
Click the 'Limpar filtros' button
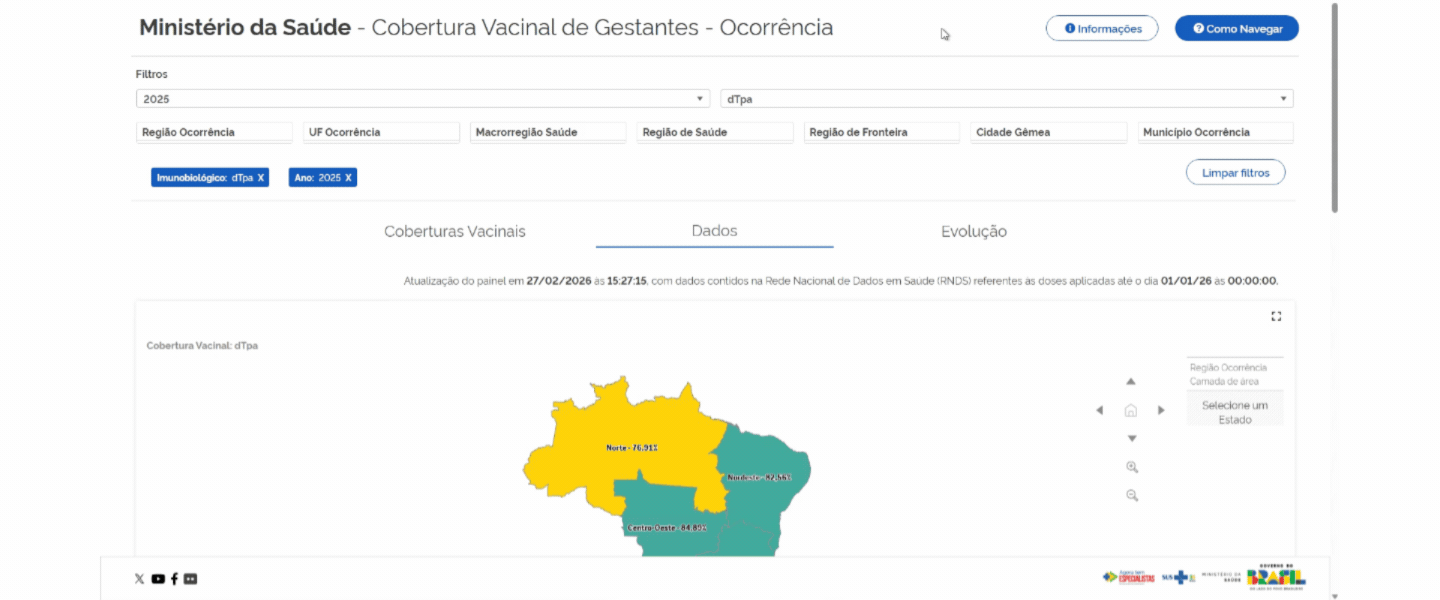click(x=1235, y=171)
